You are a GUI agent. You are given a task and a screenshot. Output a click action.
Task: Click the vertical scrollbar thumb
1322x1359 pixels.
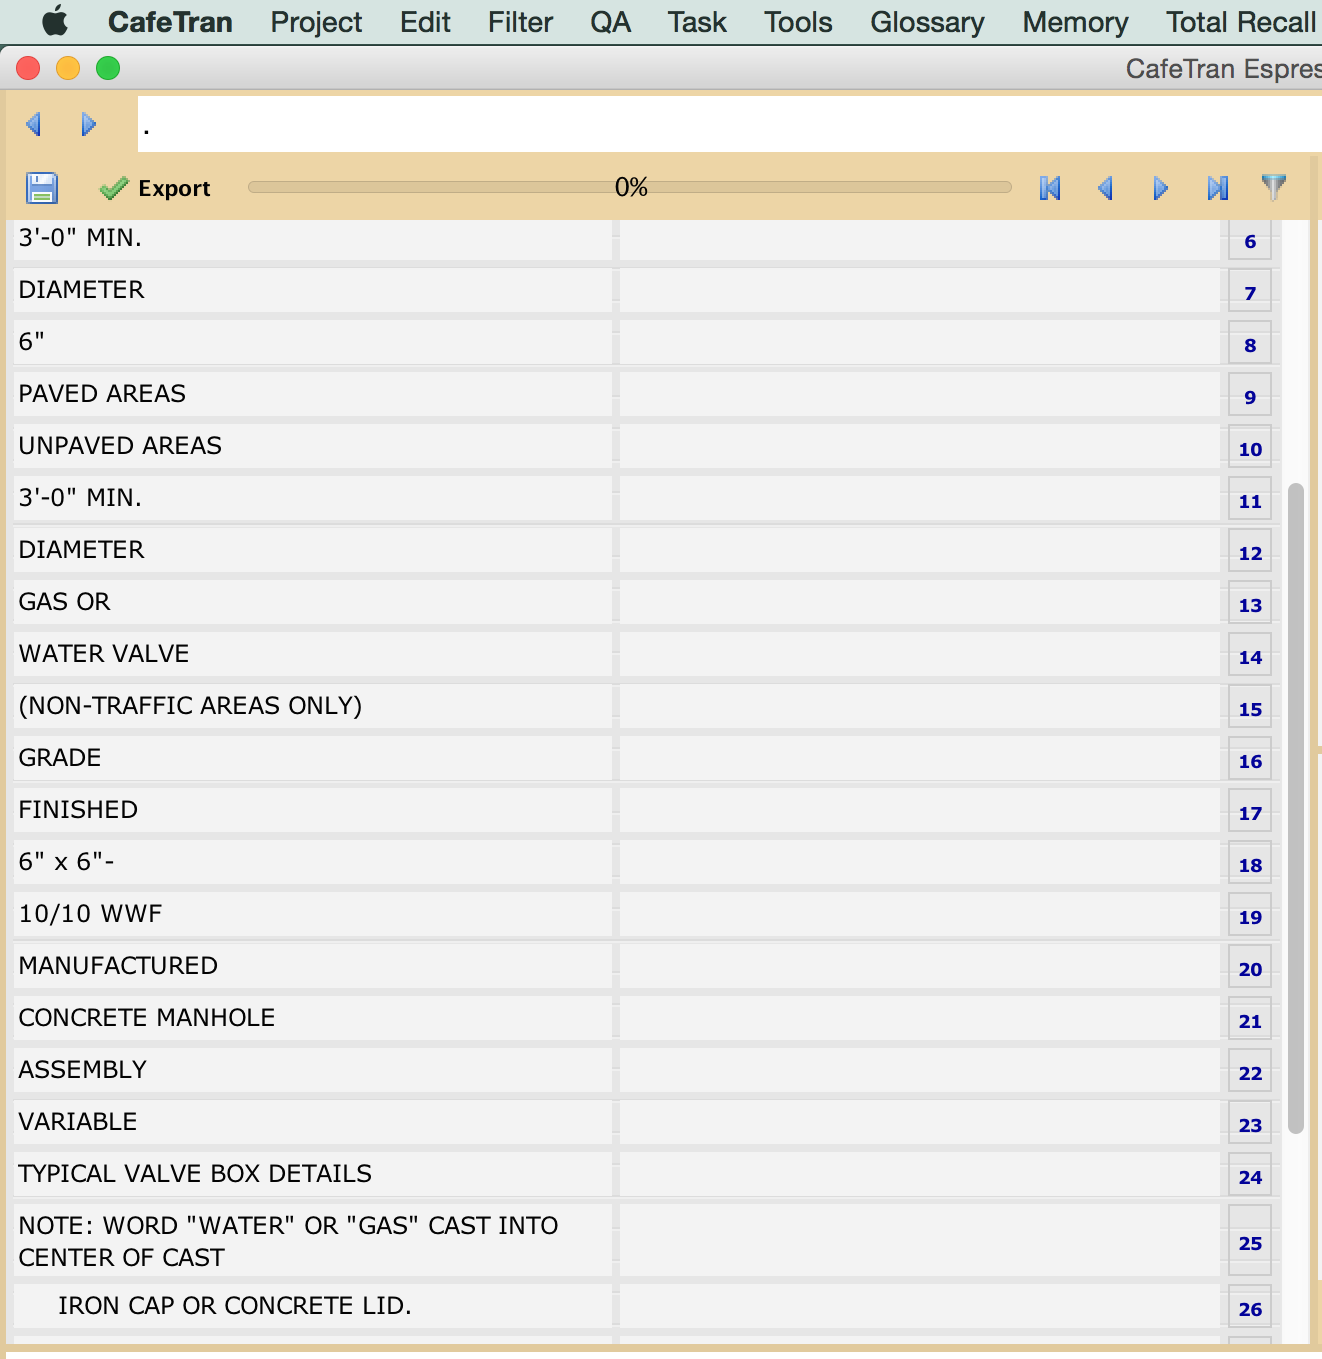pyautogui.click(x=1296, y=808)
